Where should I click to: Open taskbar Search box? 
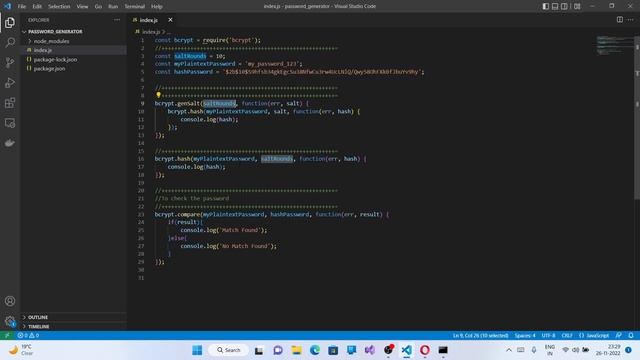[229, 350]
